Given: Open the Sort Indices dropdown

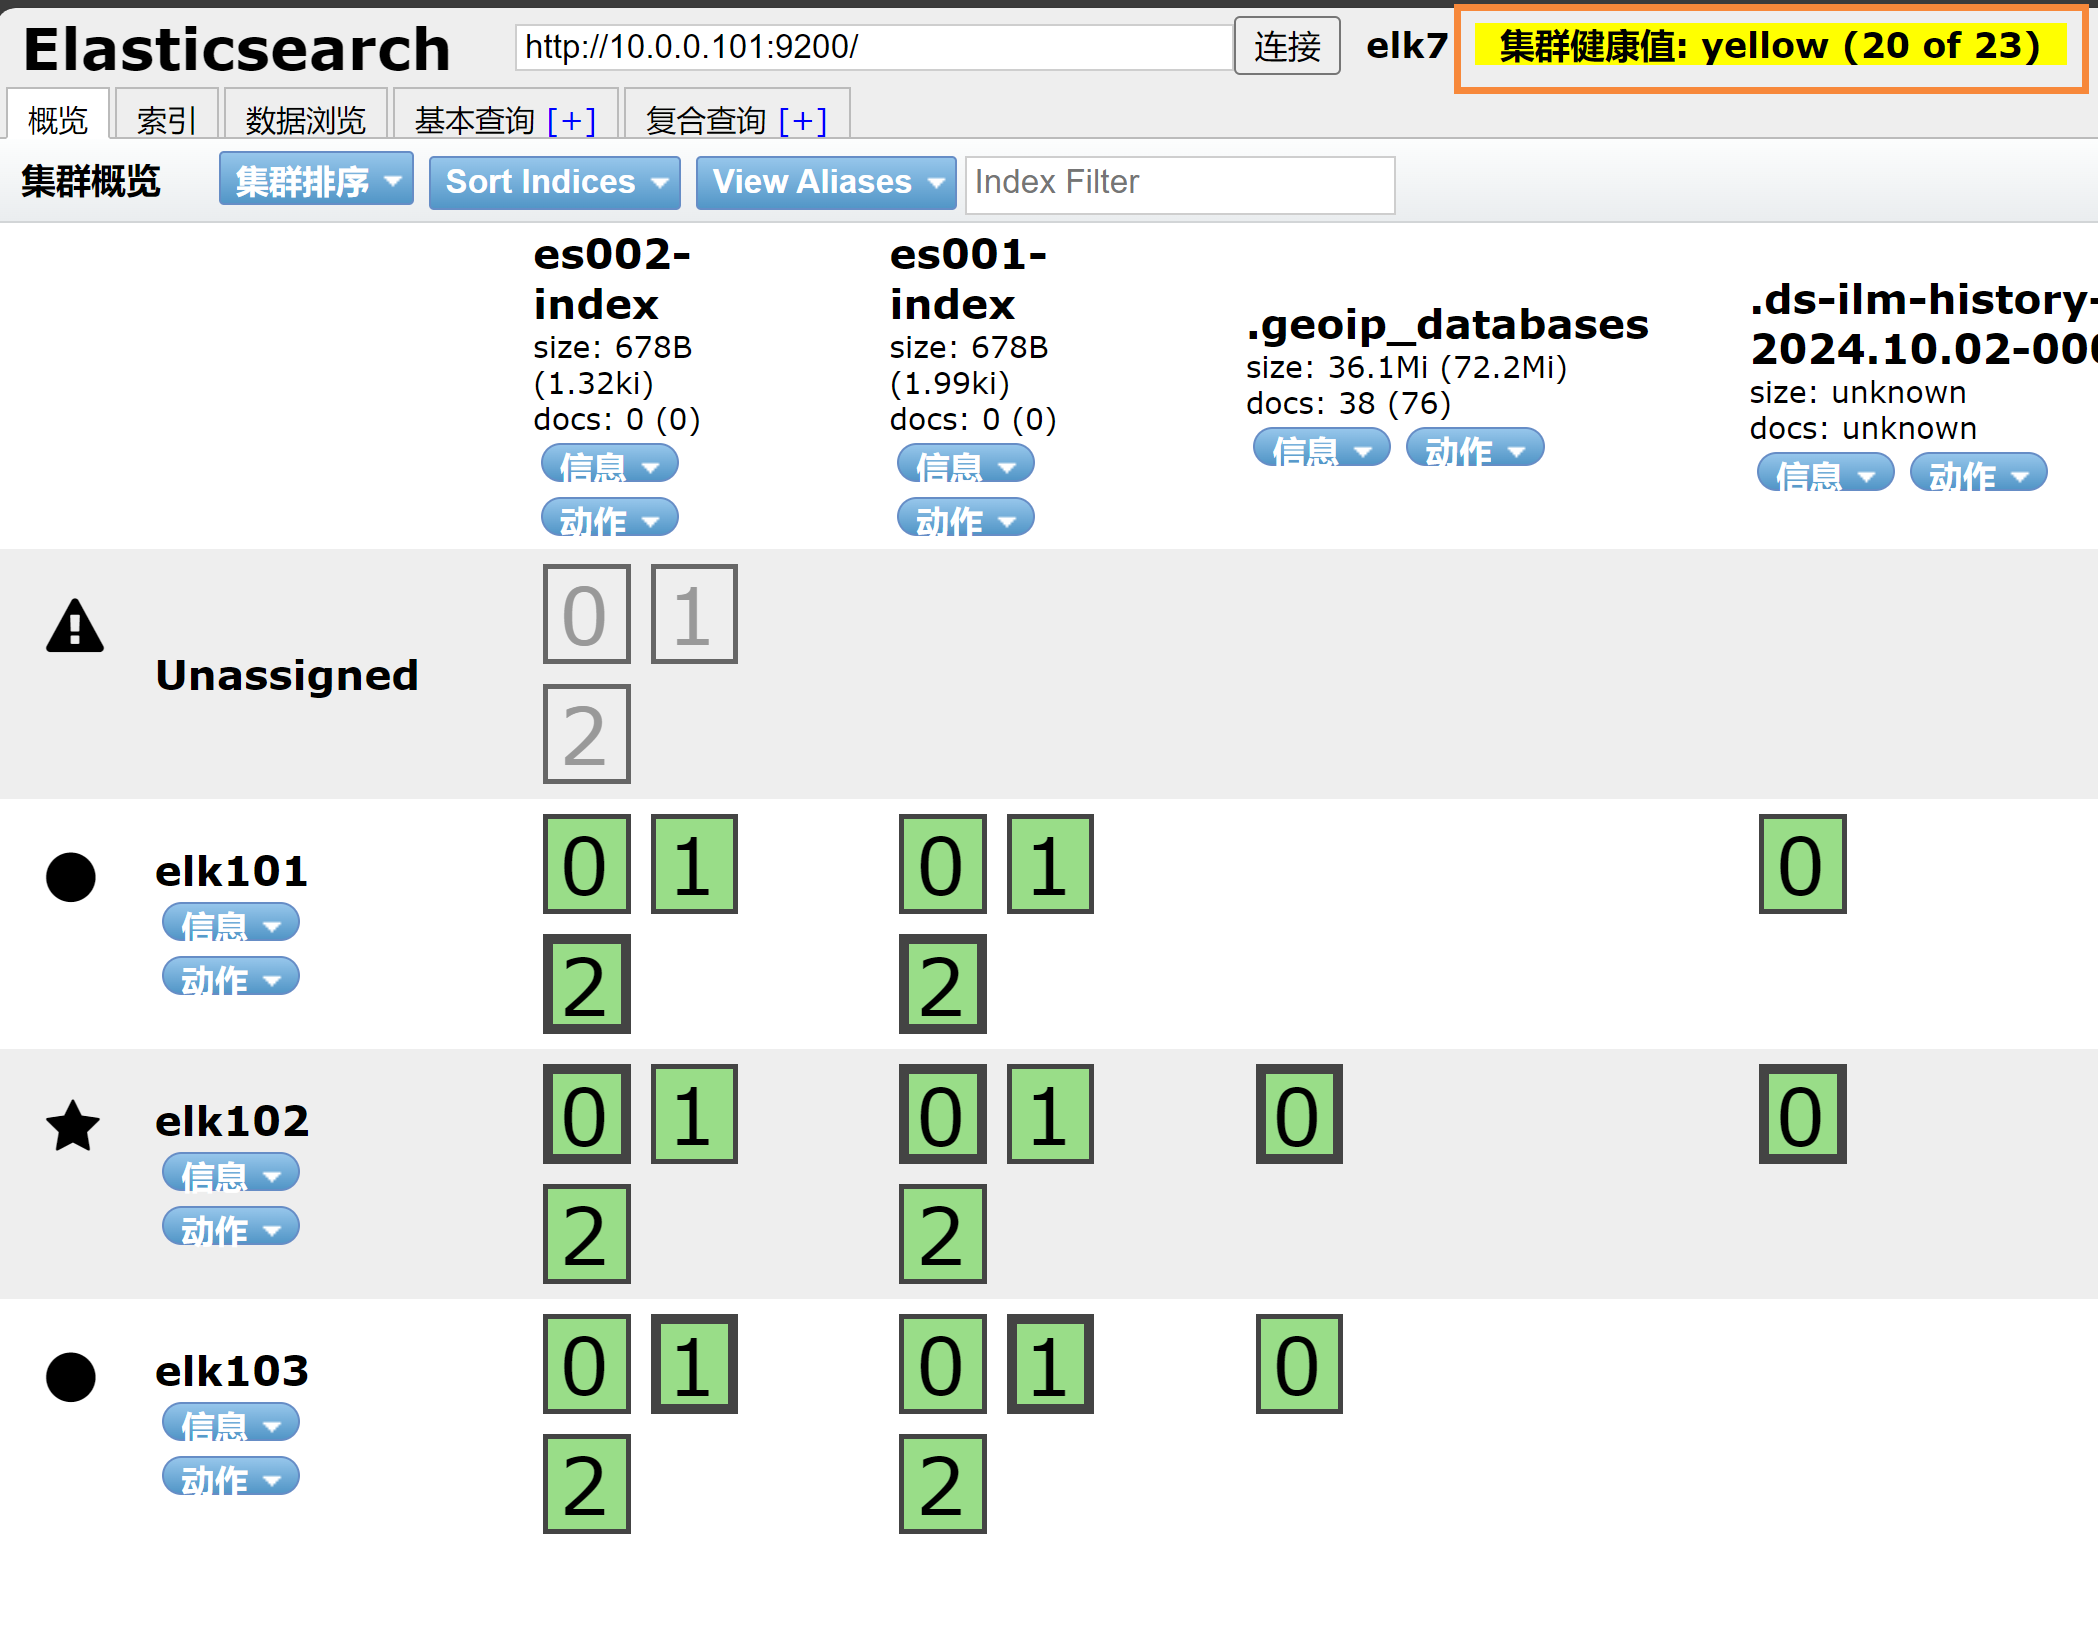Looking at the screenshot, I should [555, 182].
